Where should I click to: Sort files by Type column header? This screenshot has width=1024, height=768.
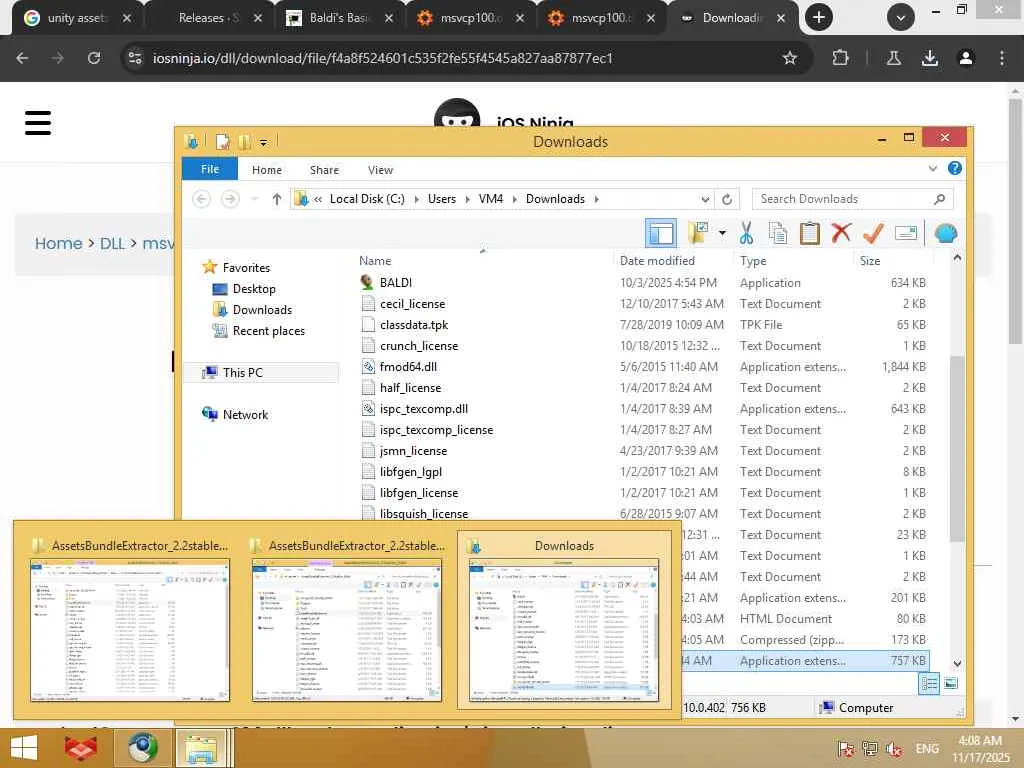click(753, 261)
